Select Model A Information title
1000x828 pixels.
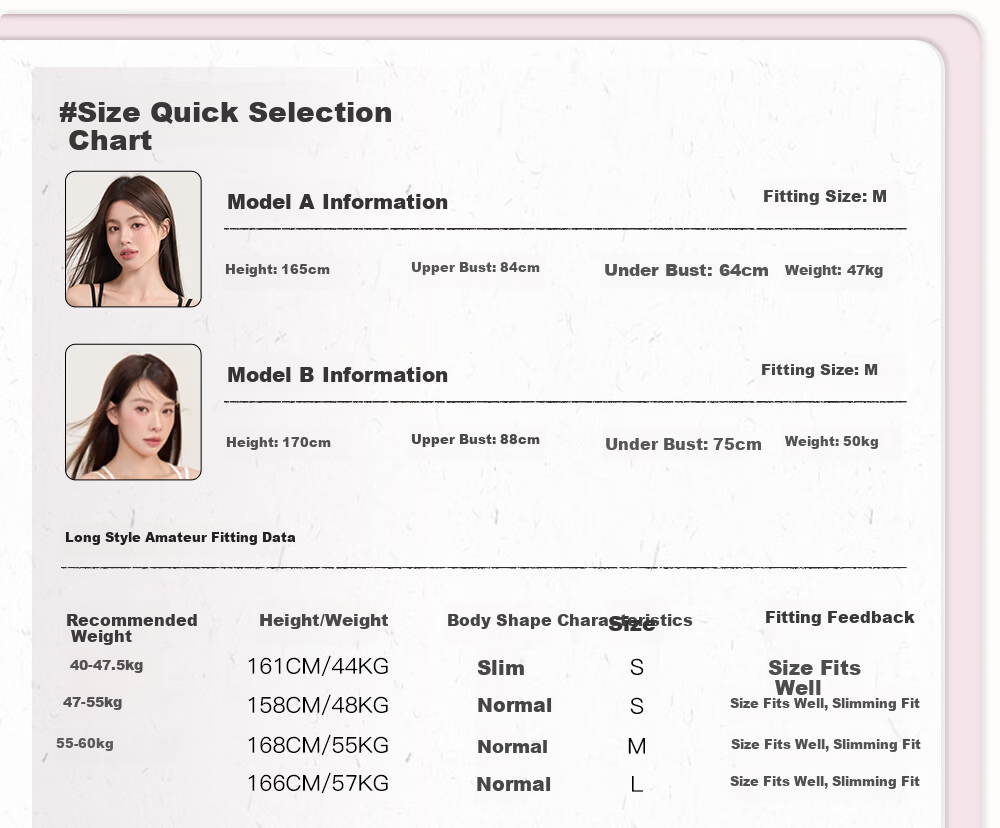point(337,202)
